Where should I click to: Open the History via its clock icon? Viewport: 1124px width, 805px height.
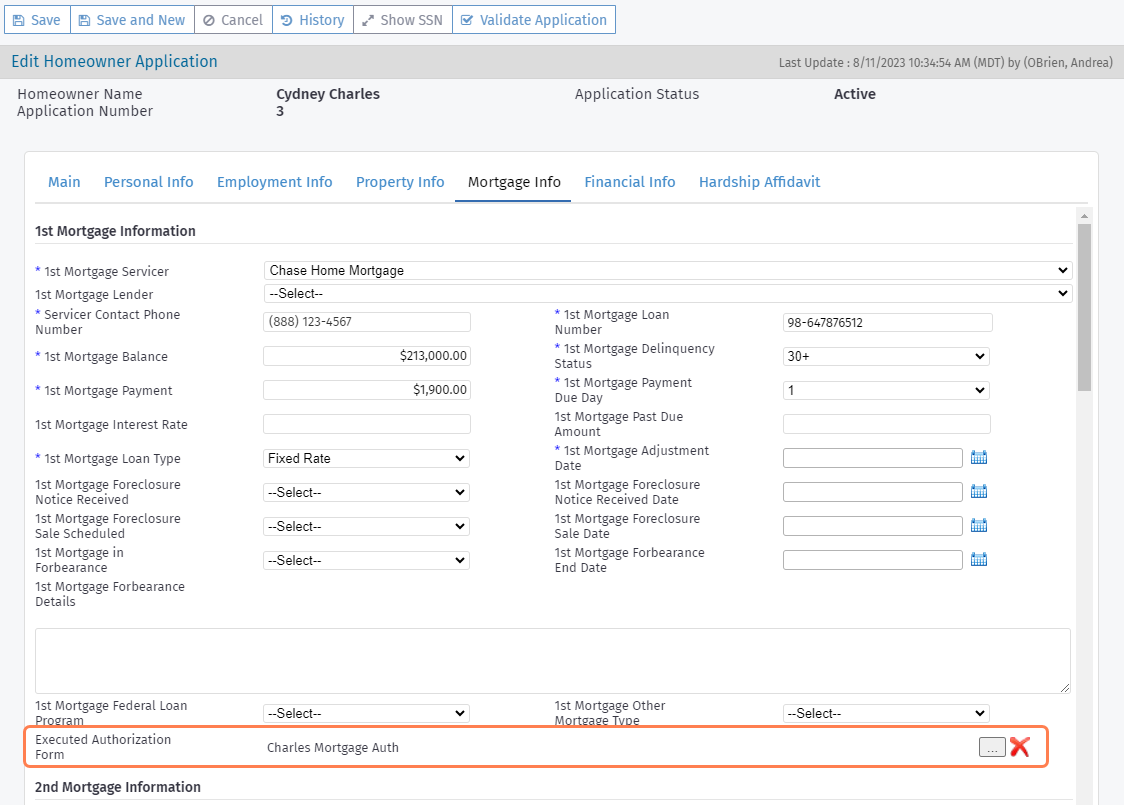[288, 19]
